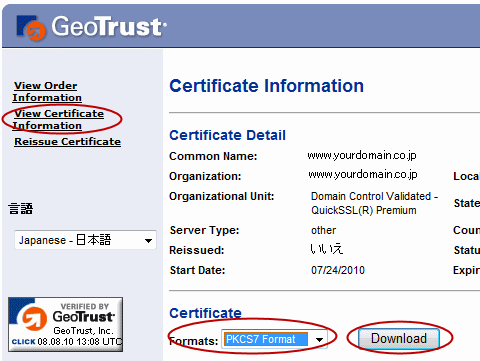
Task: Click the Verified by GeoTrust seal
Action: [x=66, y=324]
